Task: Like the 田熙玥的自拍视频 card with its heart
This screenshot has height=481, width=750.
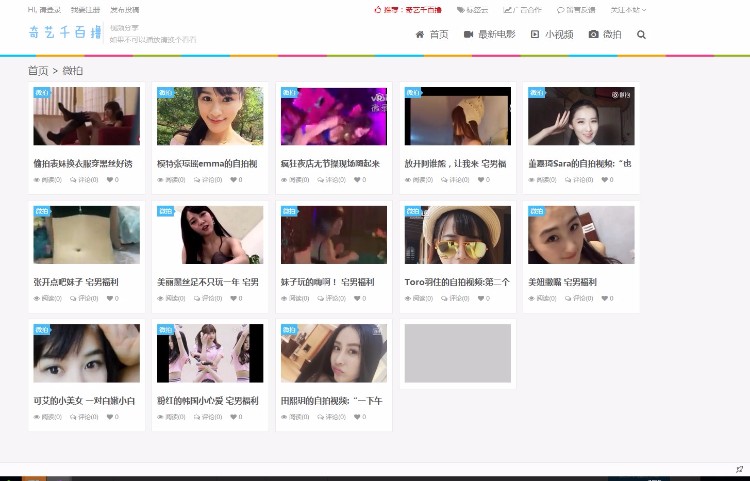Action: 357,417
